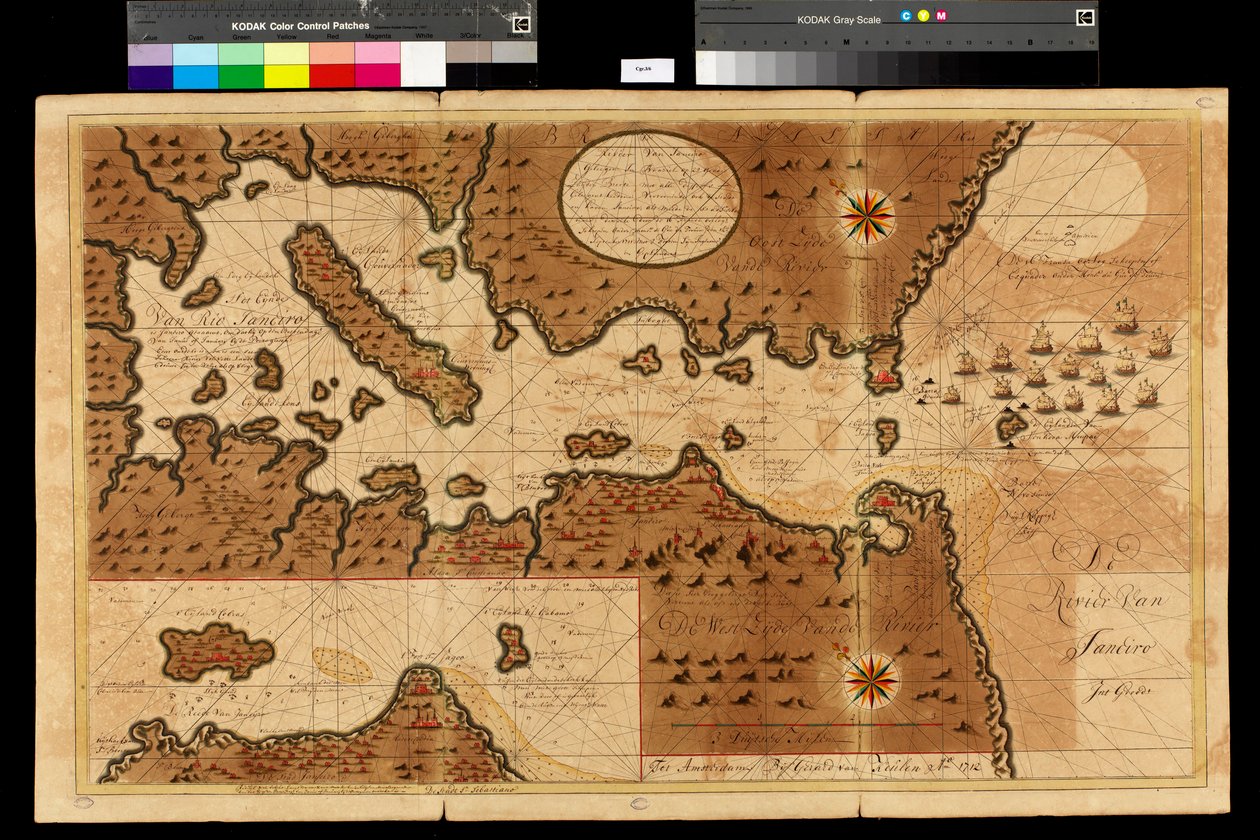Click the large island in the lower-left inset map

(x=216, y=654)
